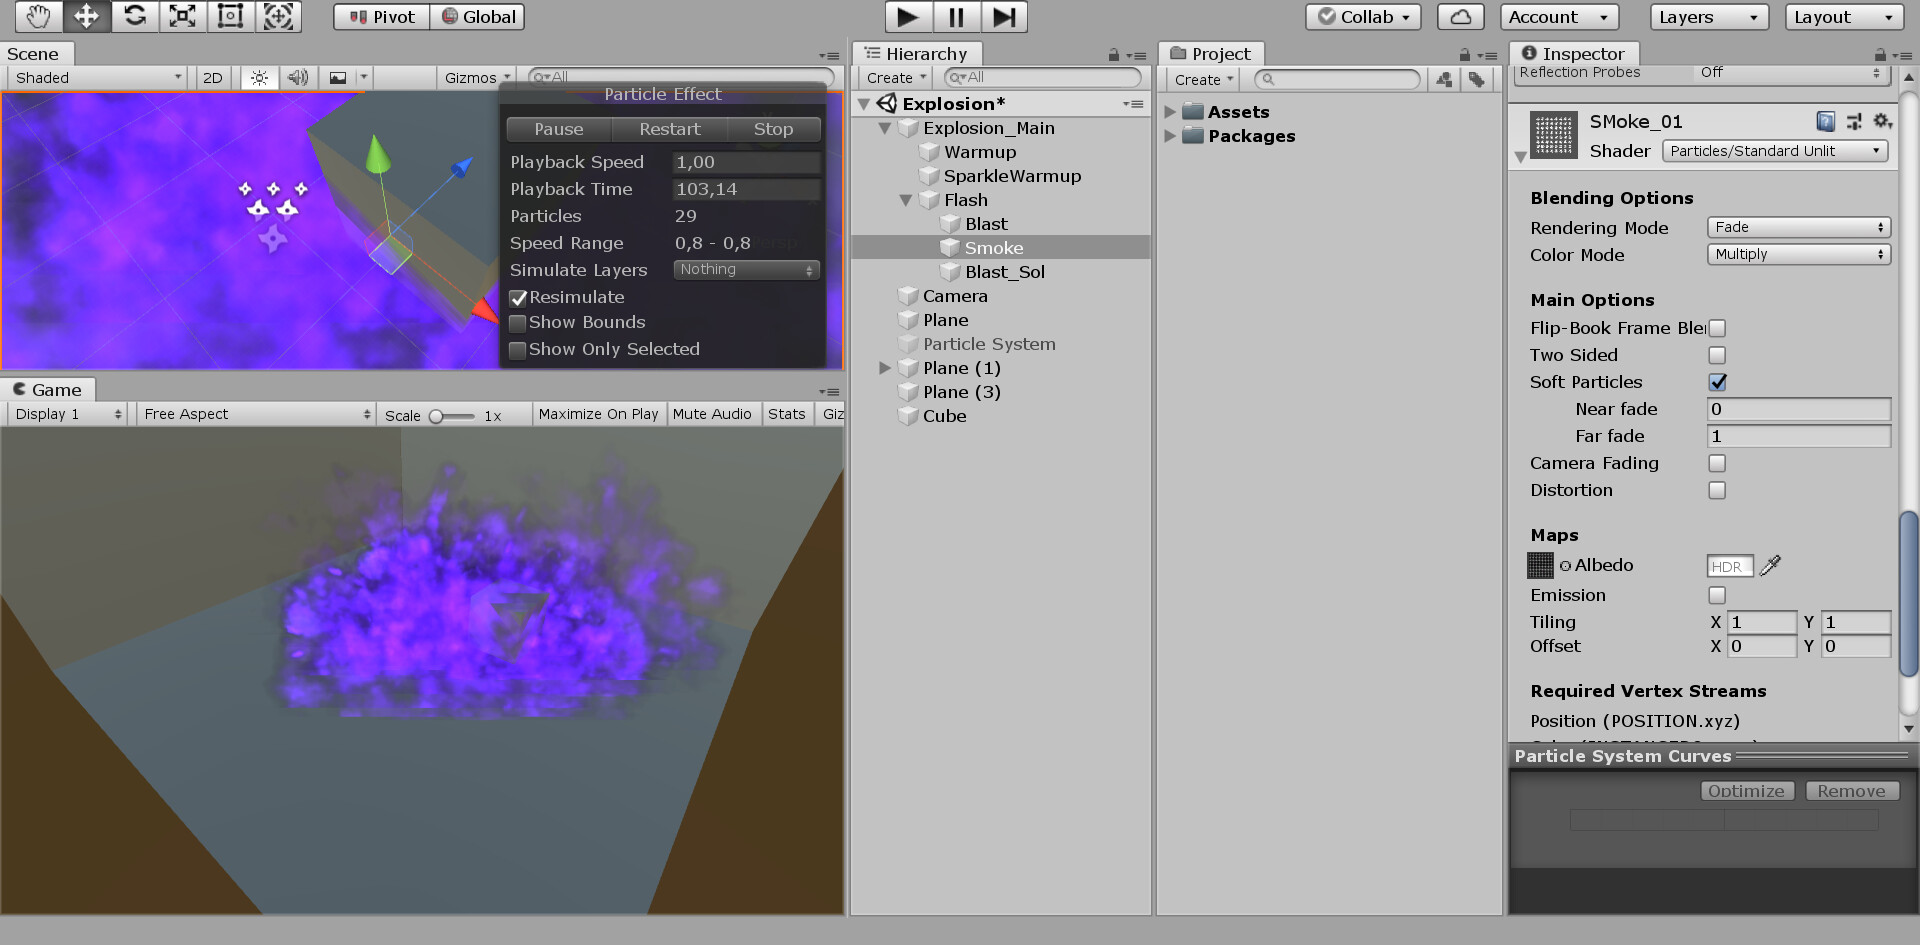Viewport: 1920px width, 945px height.
Task: Click Optimize in Particle System Curves
Action: click(1746, 790)
